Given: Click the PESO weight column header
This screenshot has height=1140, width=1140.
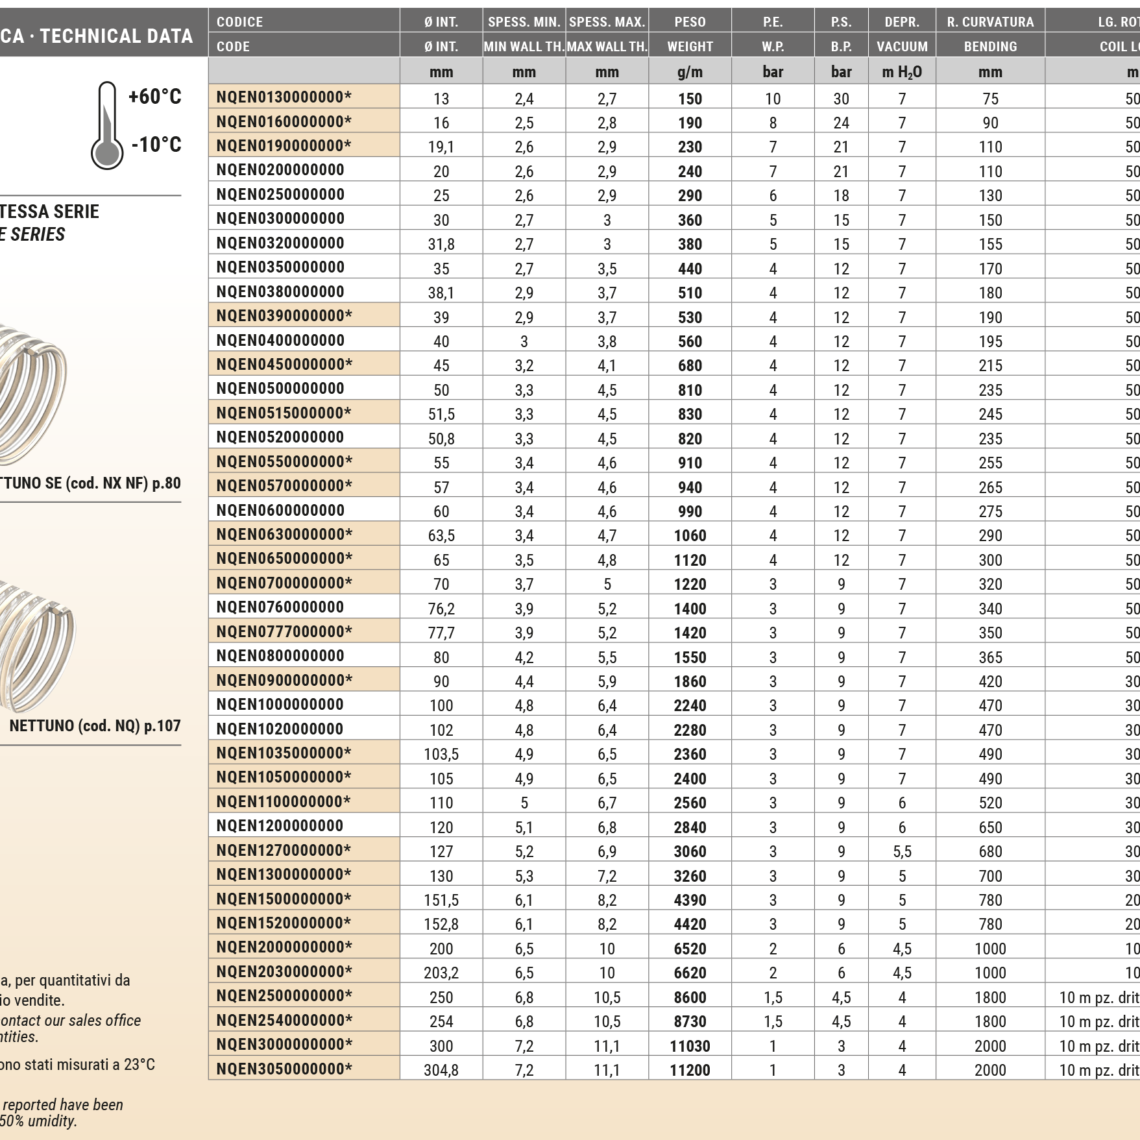Looking at the screenshot, I should [x=689, y=21].
